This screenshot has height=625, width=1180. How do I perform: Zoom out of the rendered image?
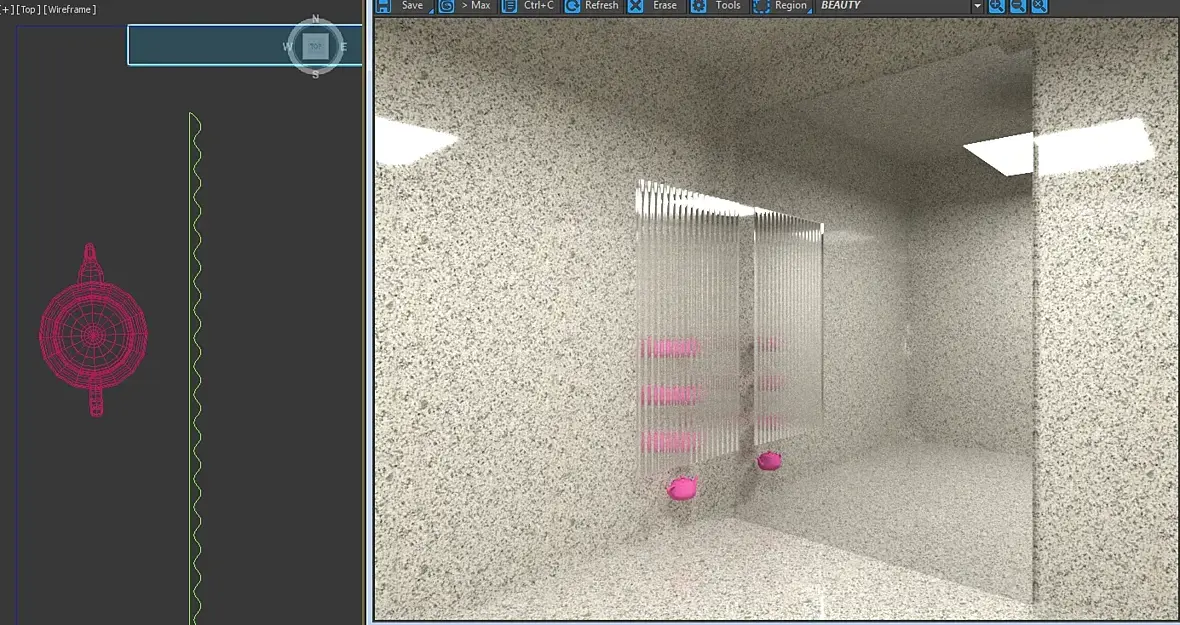click(x=1017, y=5)
